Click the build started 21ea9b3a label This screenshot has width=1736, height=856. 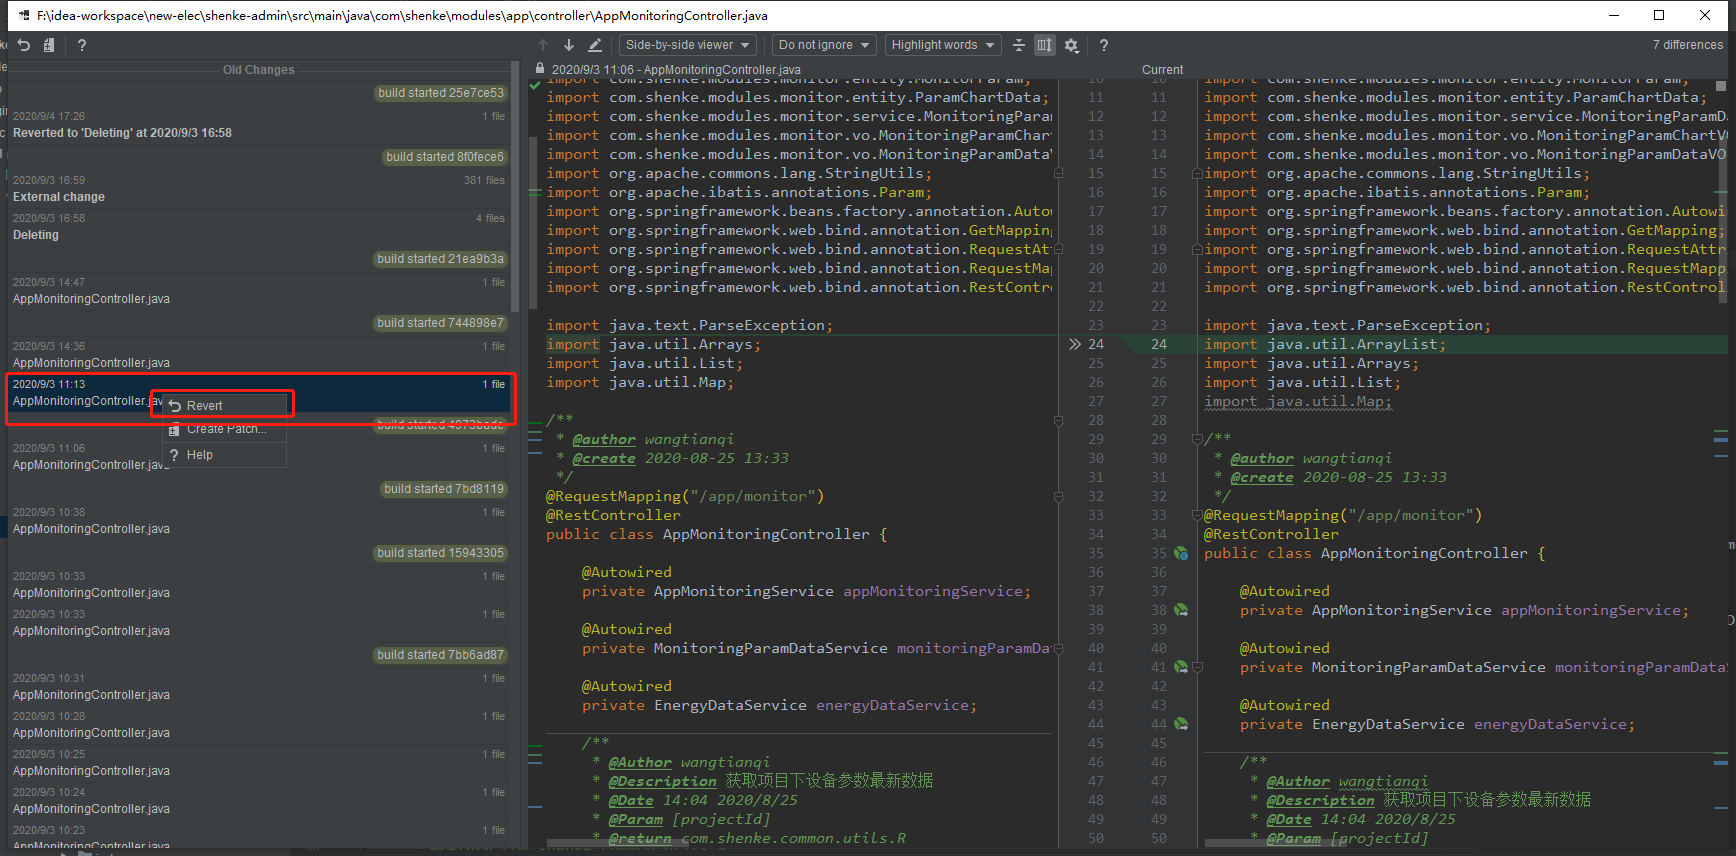click(441, 259)
